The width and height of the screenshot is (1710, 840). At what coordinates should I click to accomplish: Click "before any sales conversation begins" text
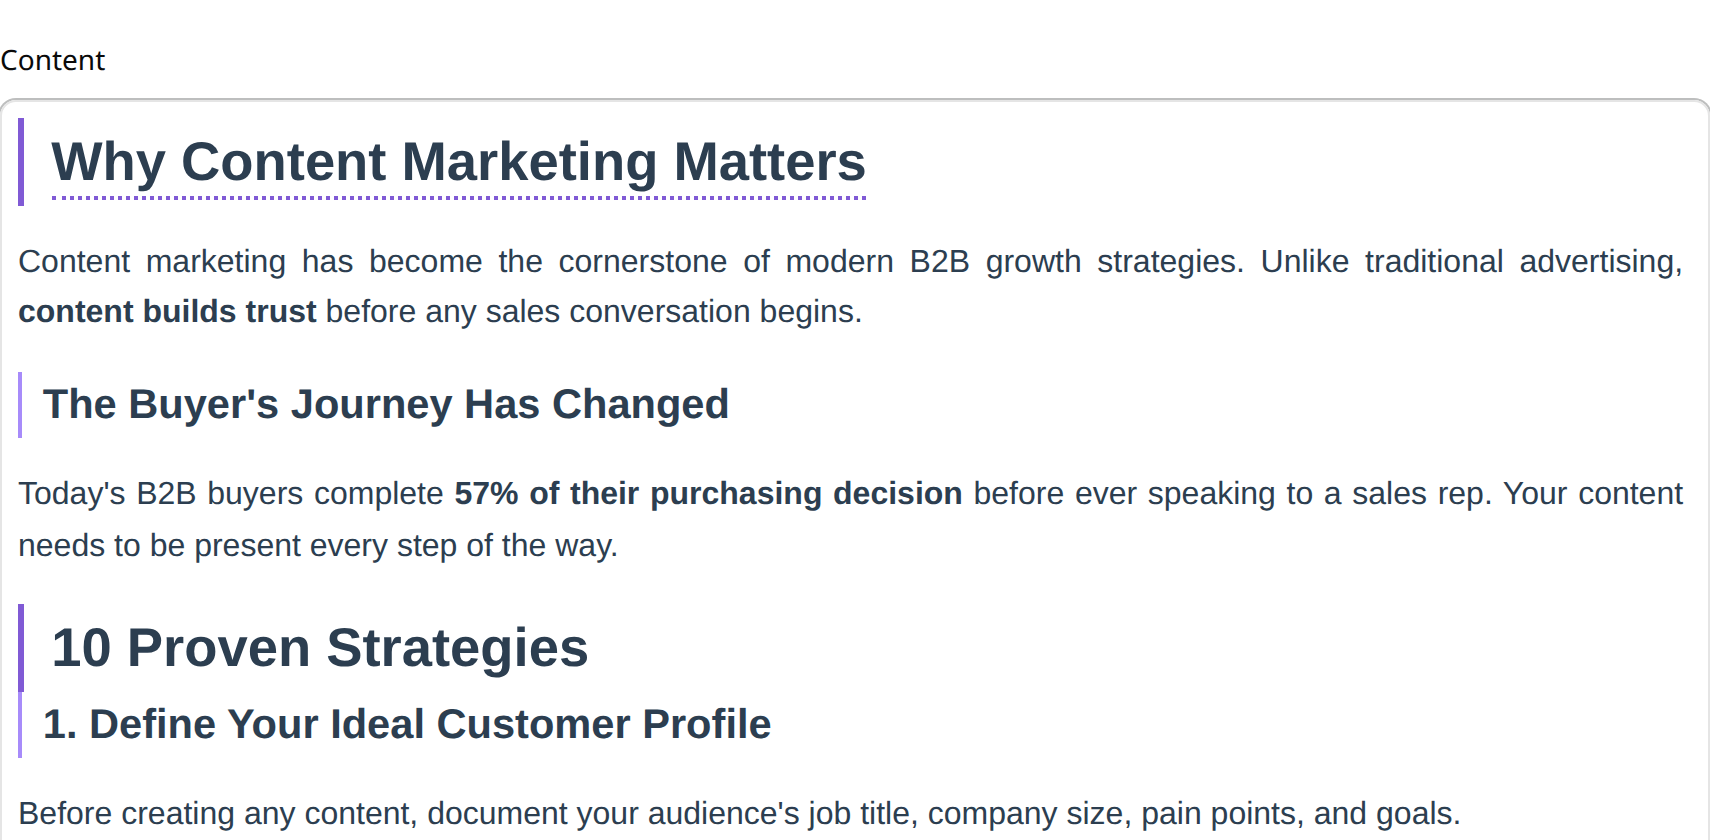[x=593, y=312]
